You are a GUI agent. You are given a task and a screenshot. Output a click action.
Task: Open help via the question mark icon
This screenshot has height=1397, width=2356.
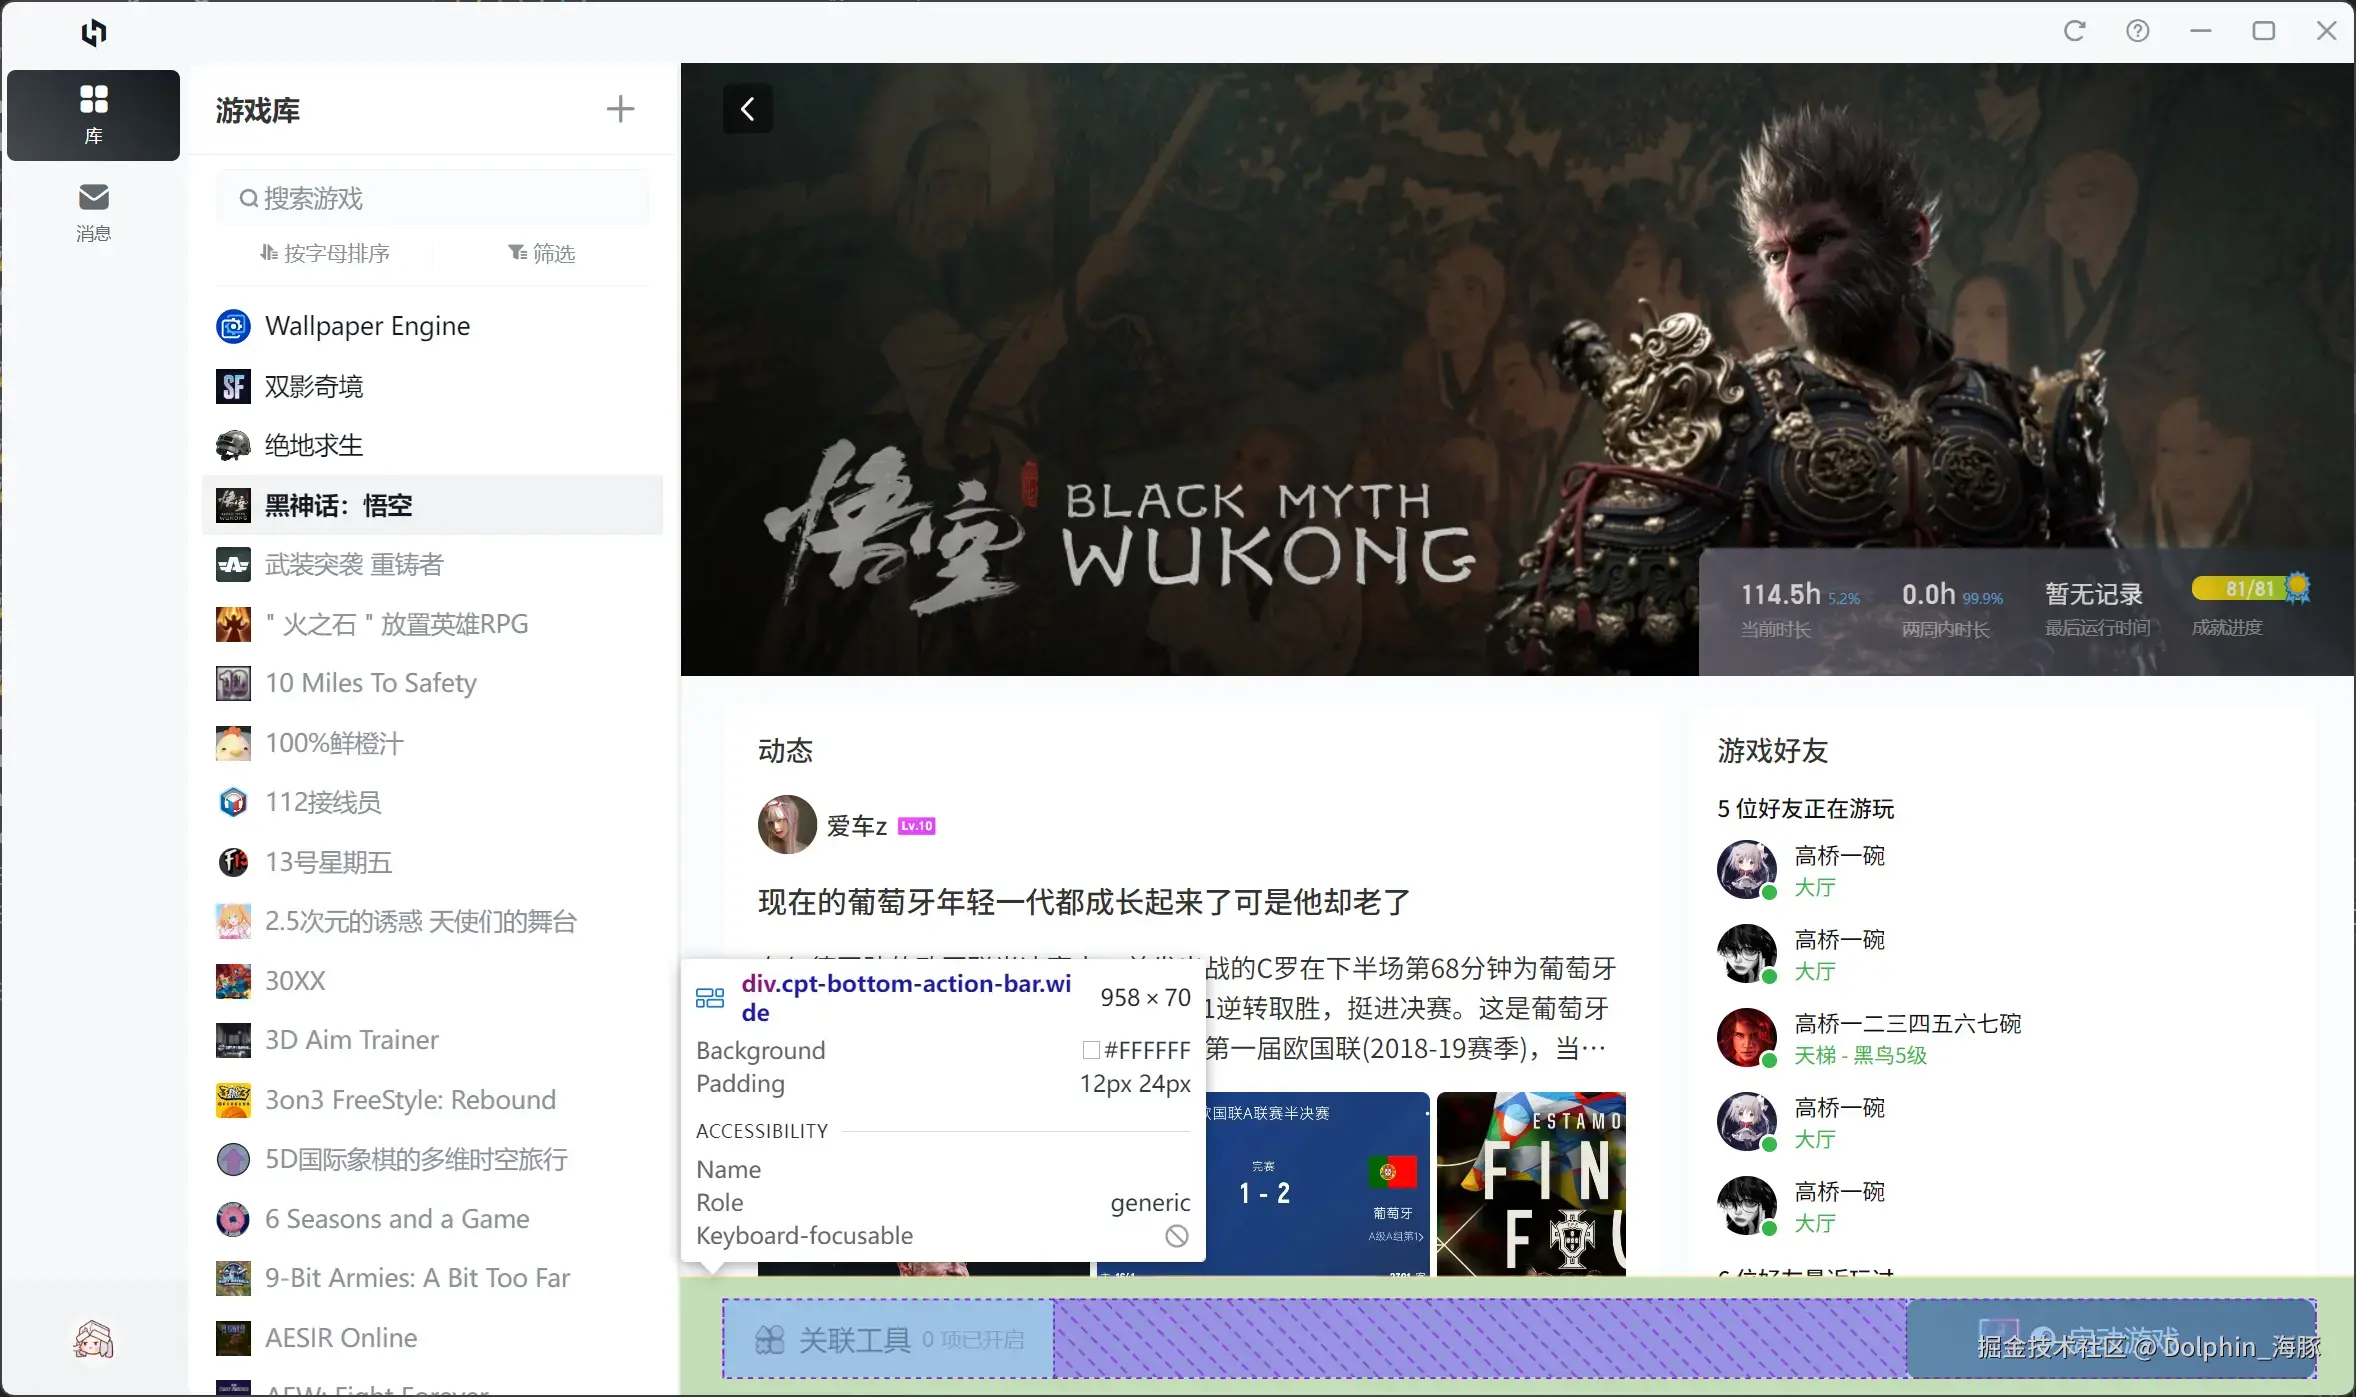click(x=2139, y=31)
